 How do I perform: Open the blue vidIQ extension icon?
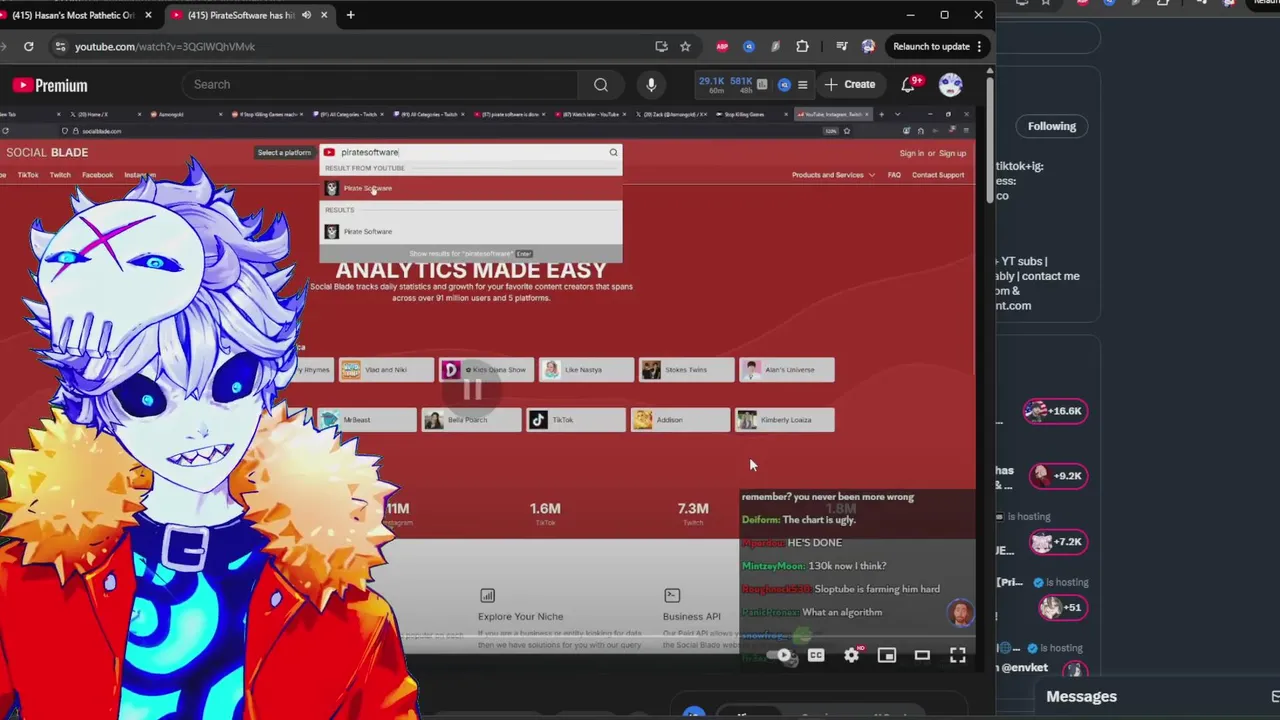(749, 46)
